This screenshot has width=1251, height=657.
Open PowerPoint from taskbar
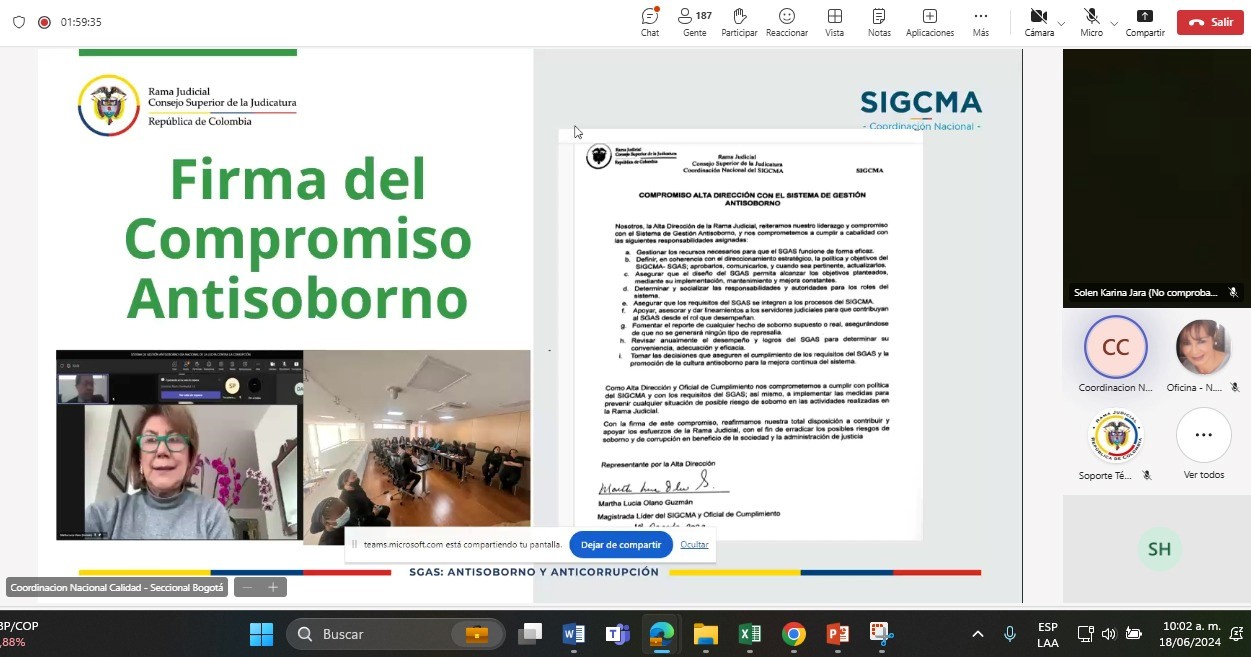point(837,634)
